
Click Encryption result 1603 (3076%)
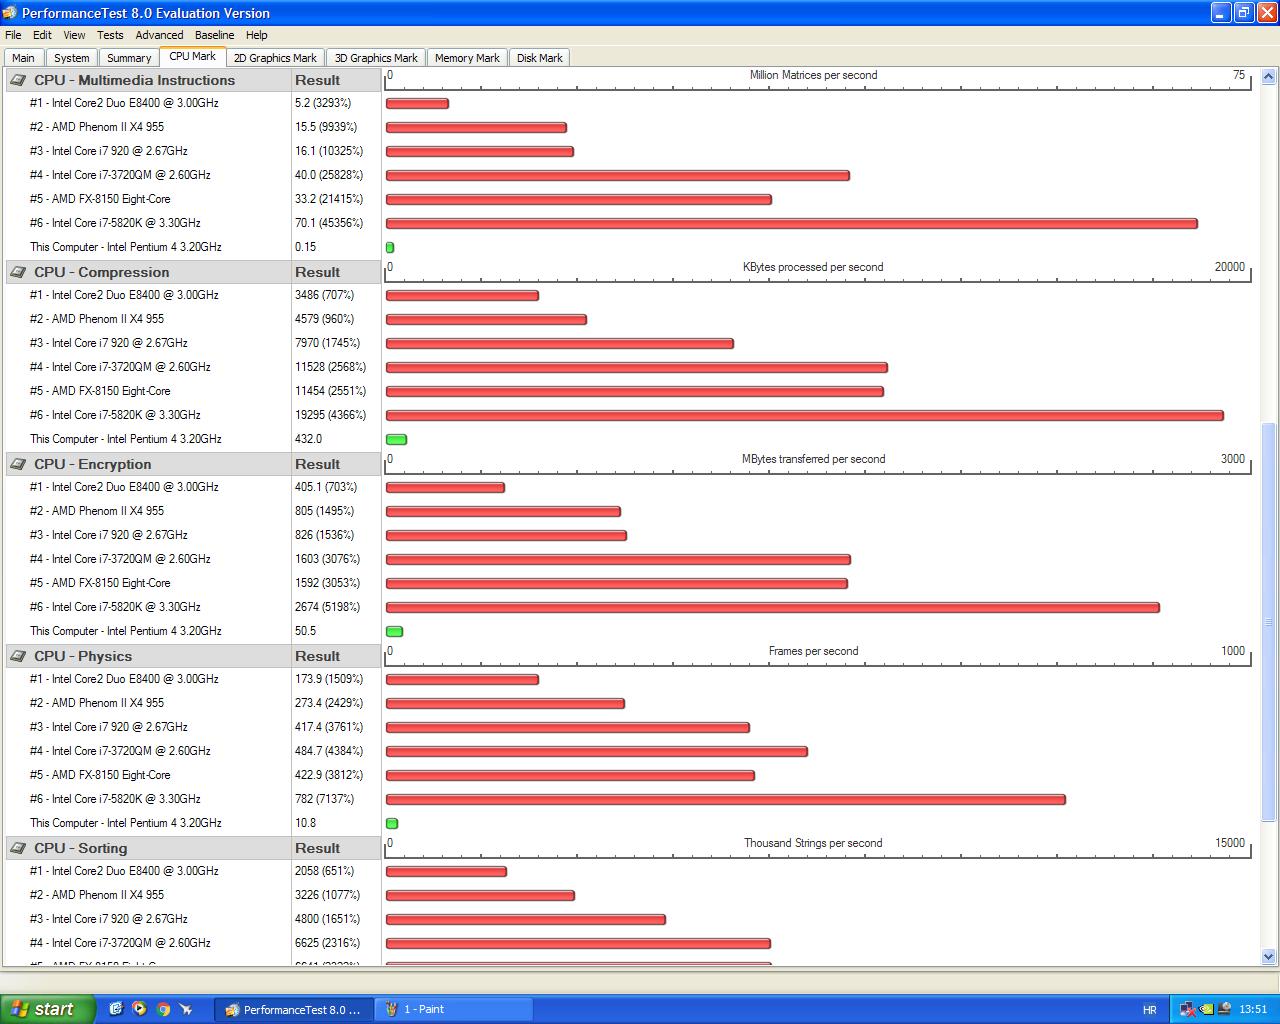click(327, 559)
